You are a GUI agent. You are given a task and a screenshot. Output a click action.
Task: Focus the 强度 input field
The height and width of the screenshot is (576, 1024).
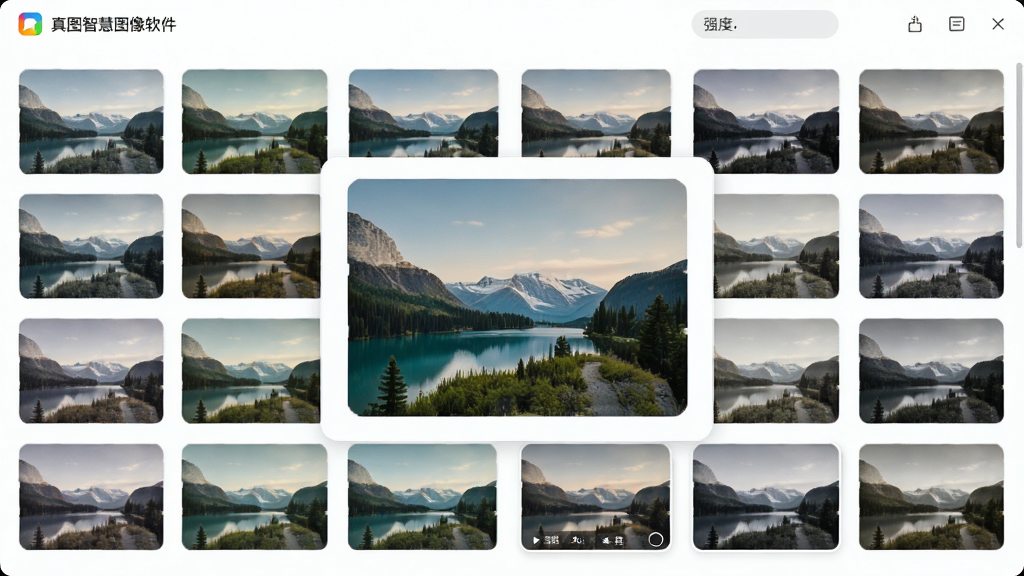(x=765, y=24)
